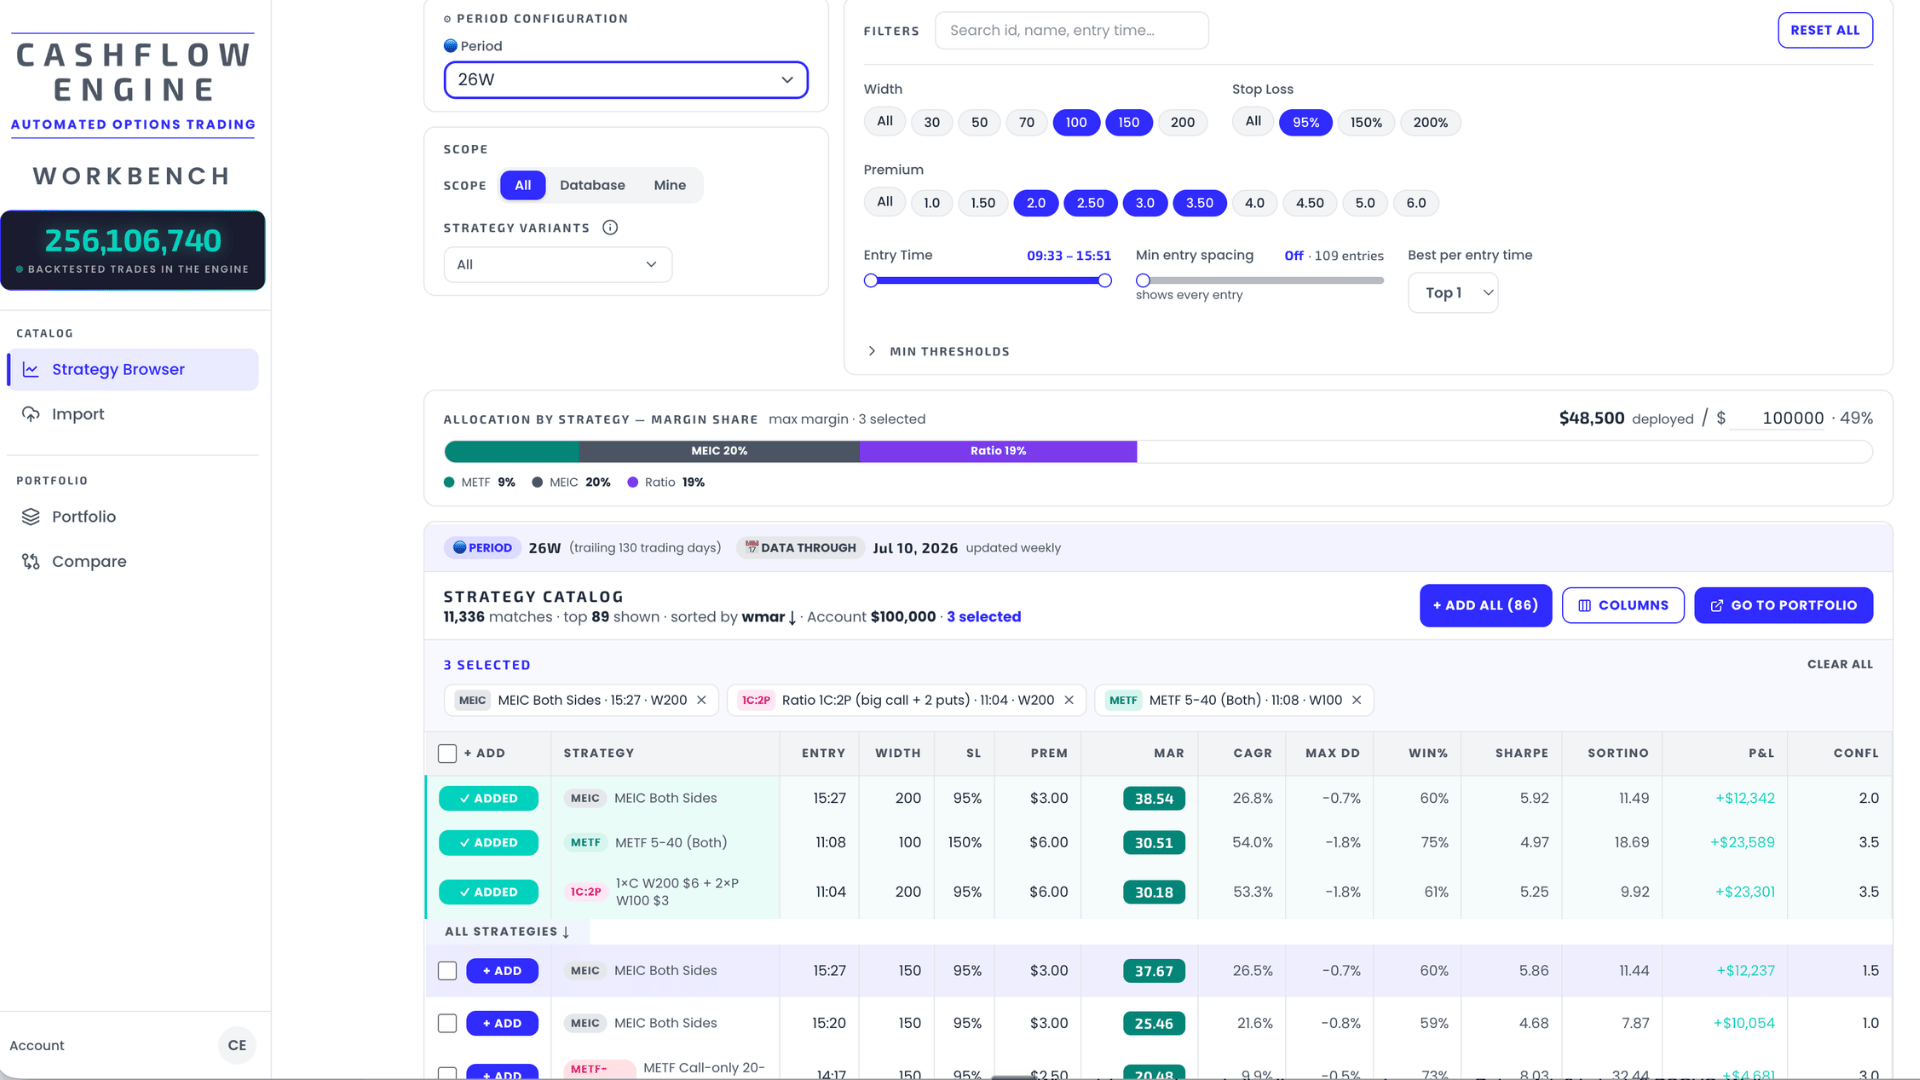The width and height of the screenshot is (1920, 1080).
Task: Click the 1C:2P tag in added row
Action: click(586, 892)
